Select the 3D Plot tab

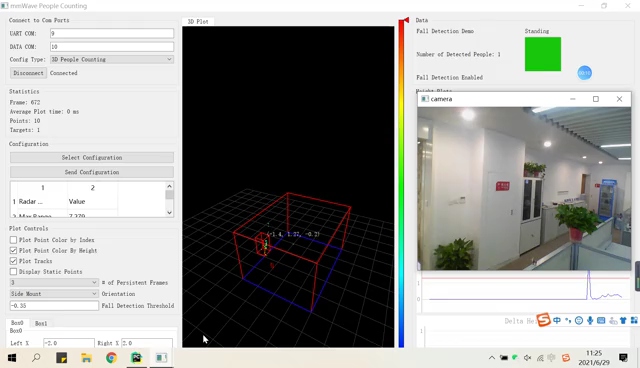coord(198,22)
